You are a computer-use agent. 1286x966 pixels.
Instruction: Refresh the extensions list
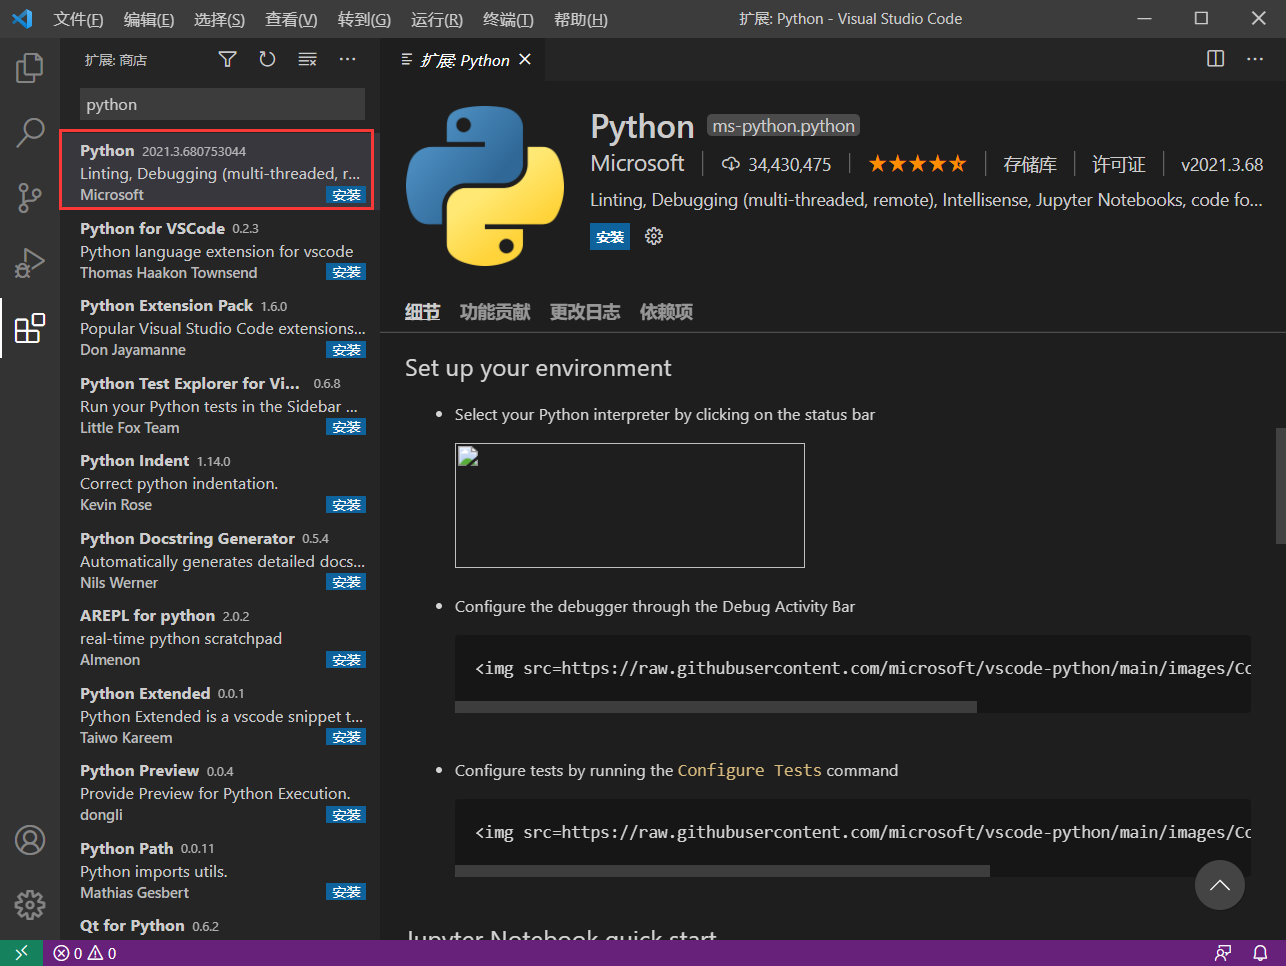pyautogui.click(x=267, y=59)
